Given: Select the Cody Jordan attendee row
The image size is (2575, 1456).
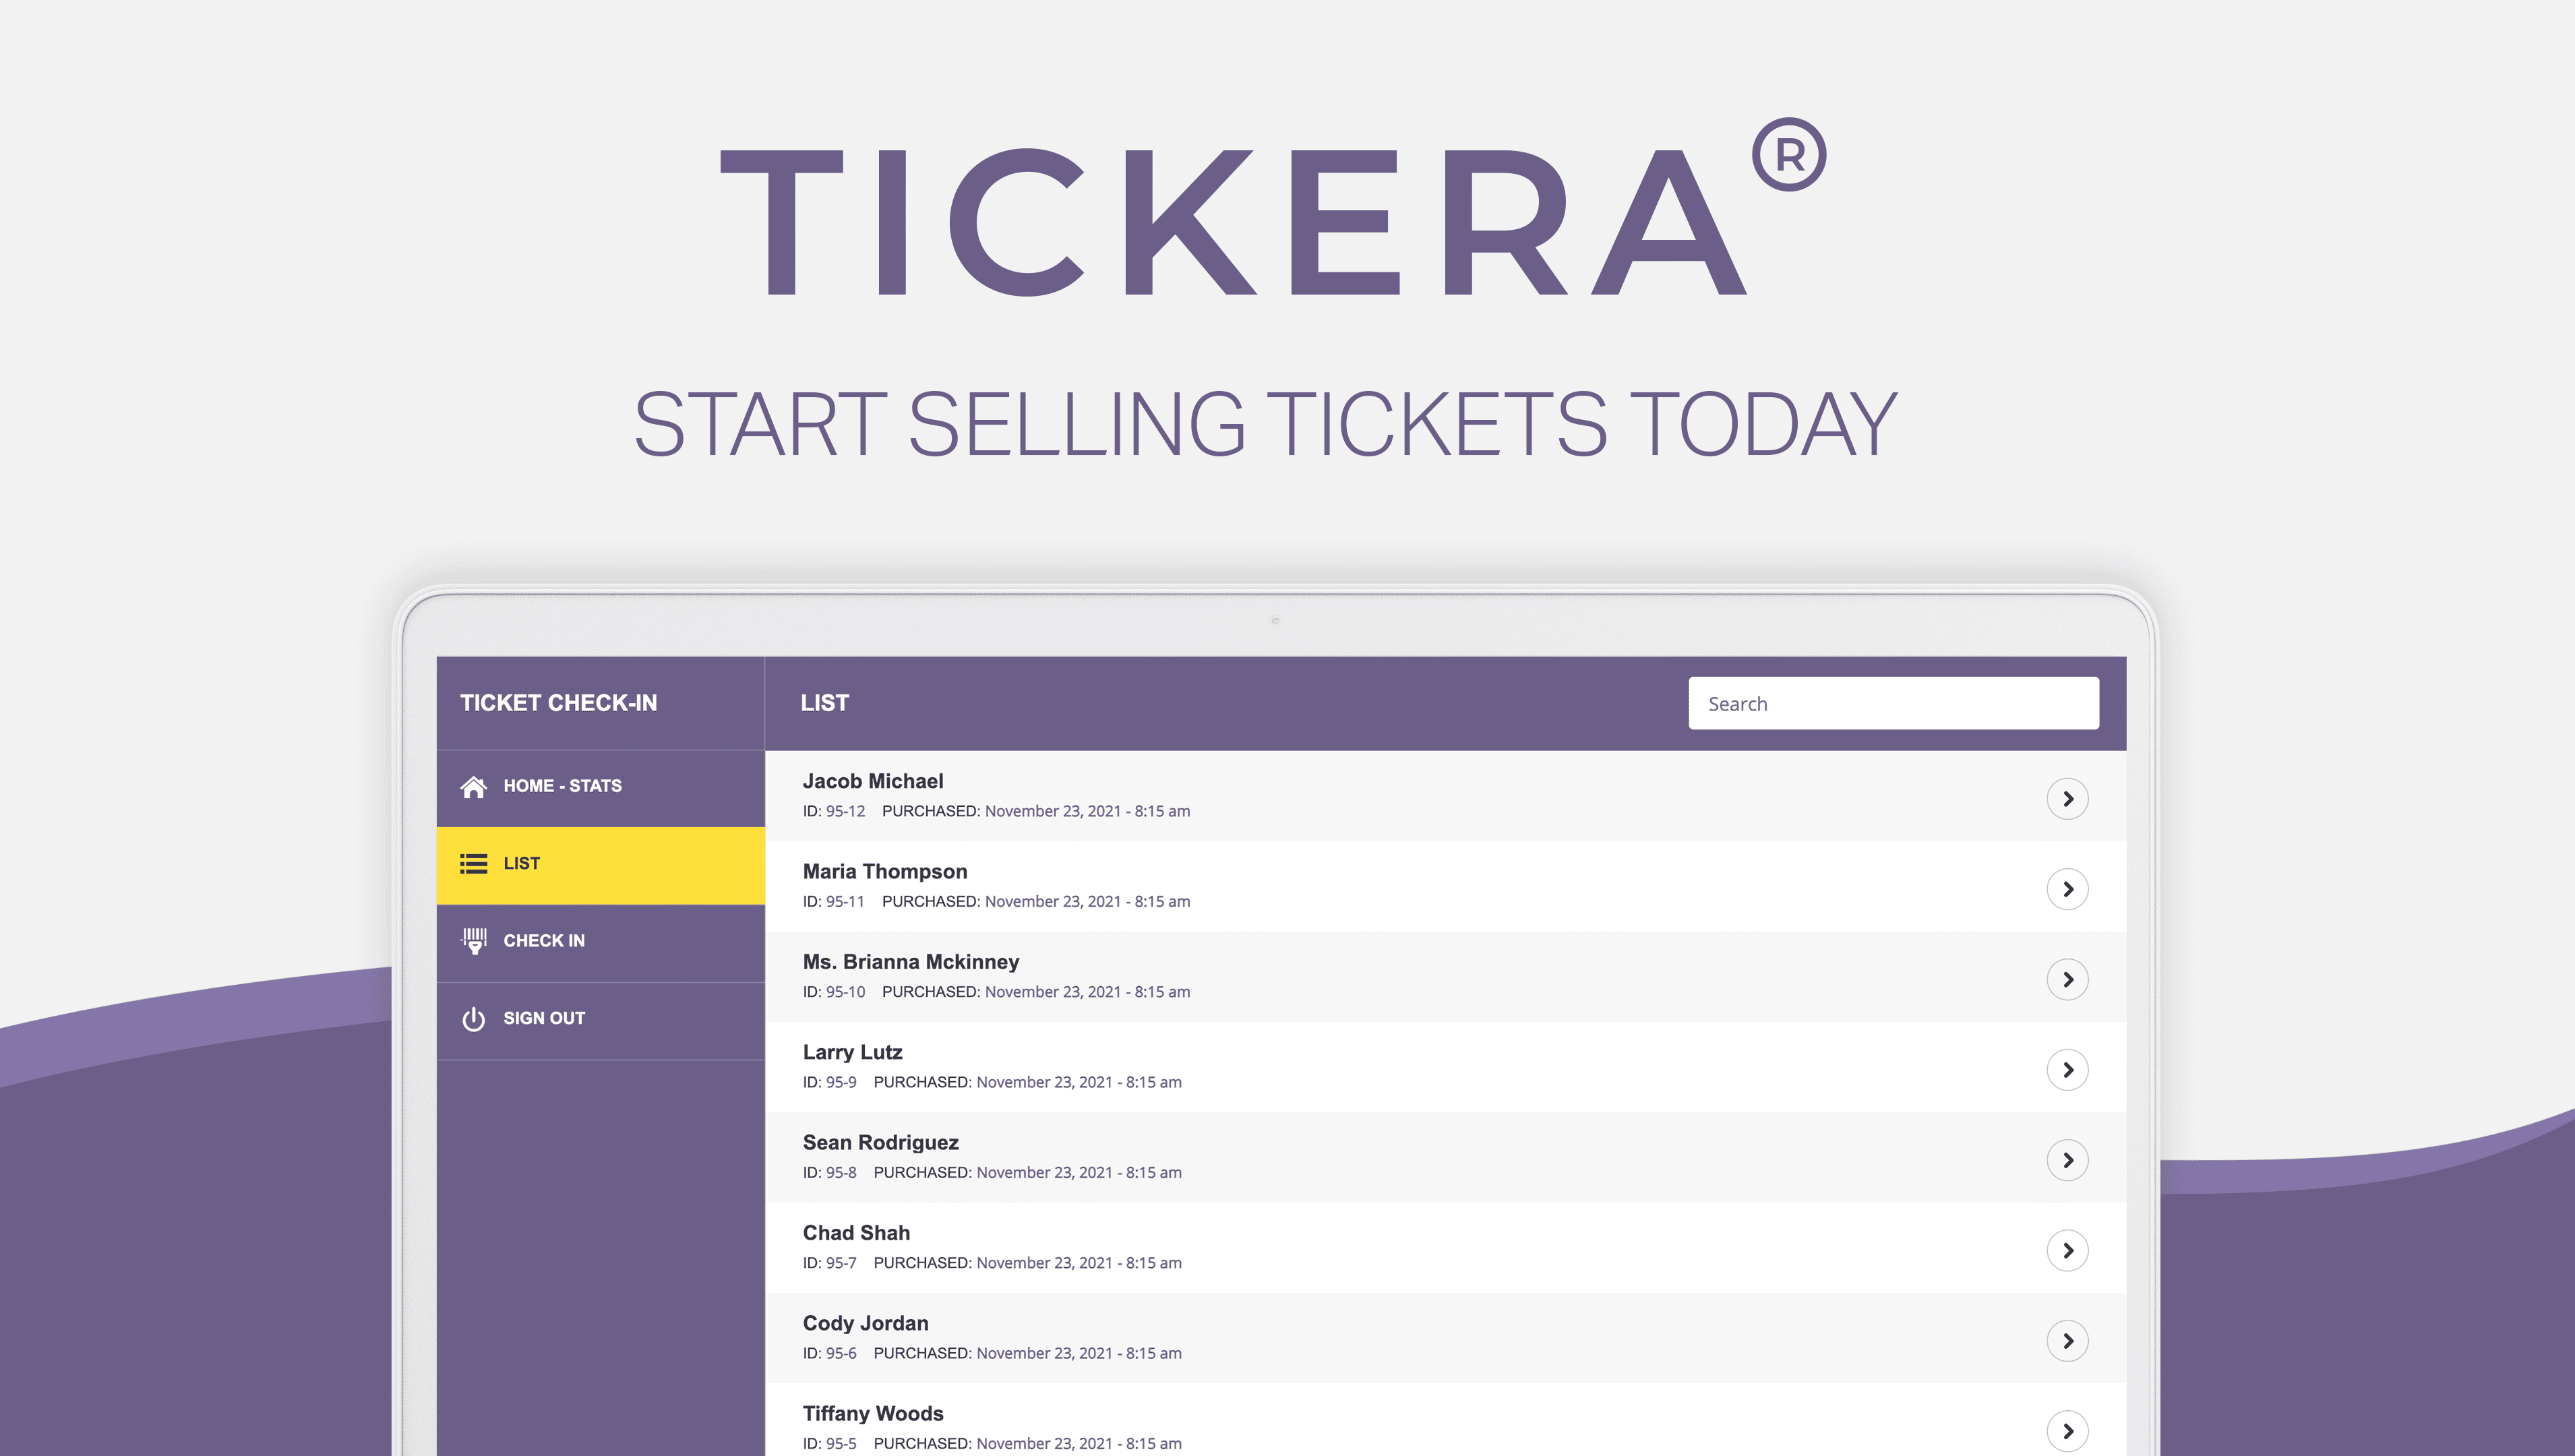Looking at the screenshot, I should 1445,1338.
